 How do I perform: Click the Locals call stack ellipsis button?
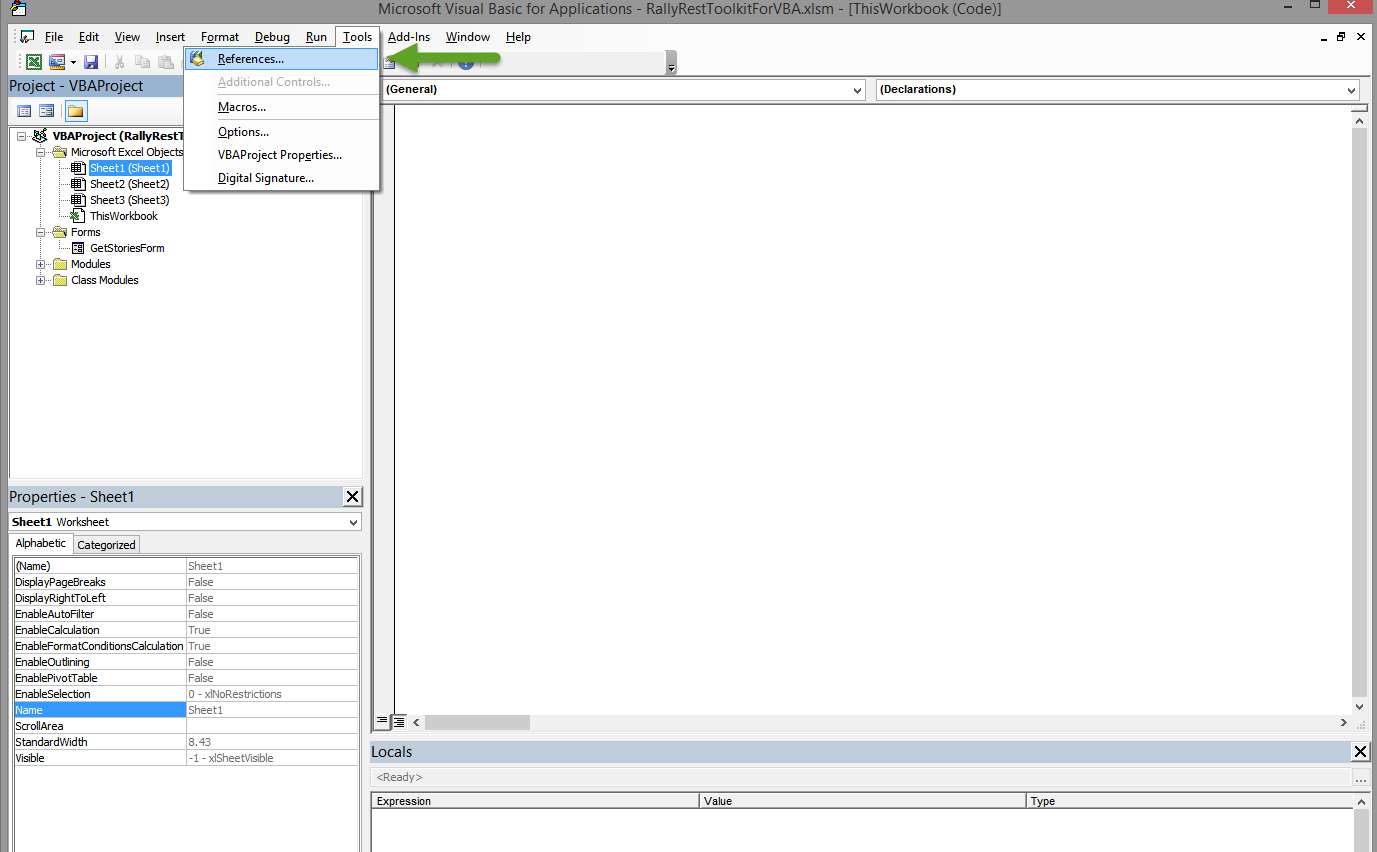pyautogui.click(x=1361, y=778)
